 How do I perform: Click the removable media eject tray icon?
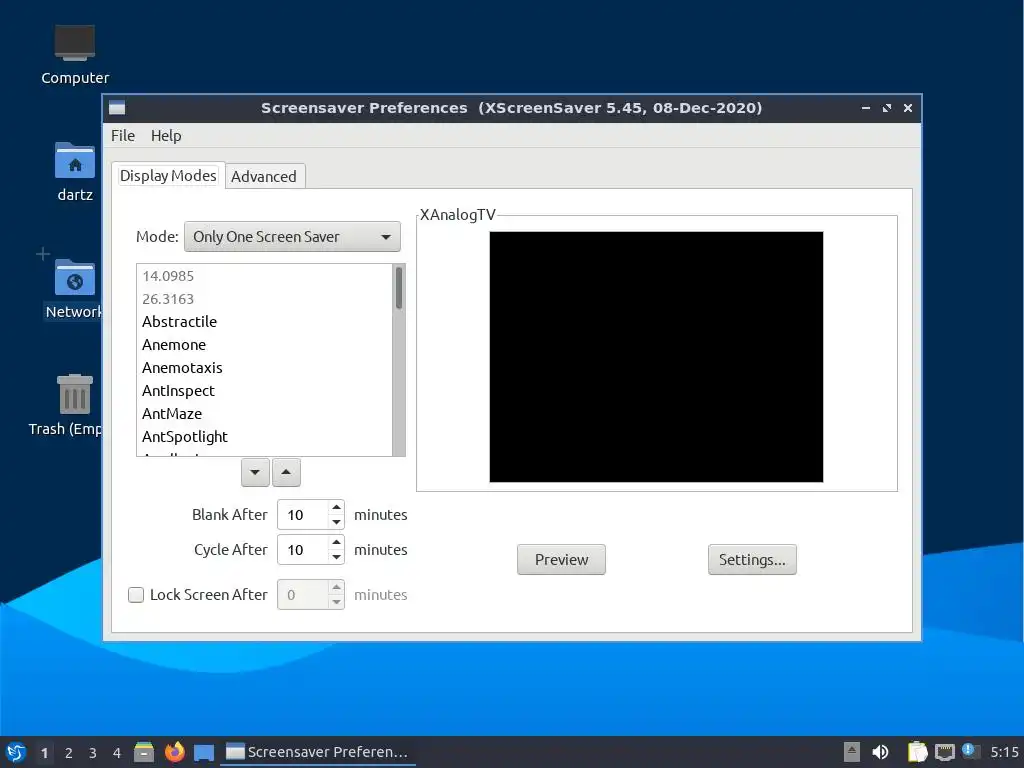[852, 752]
